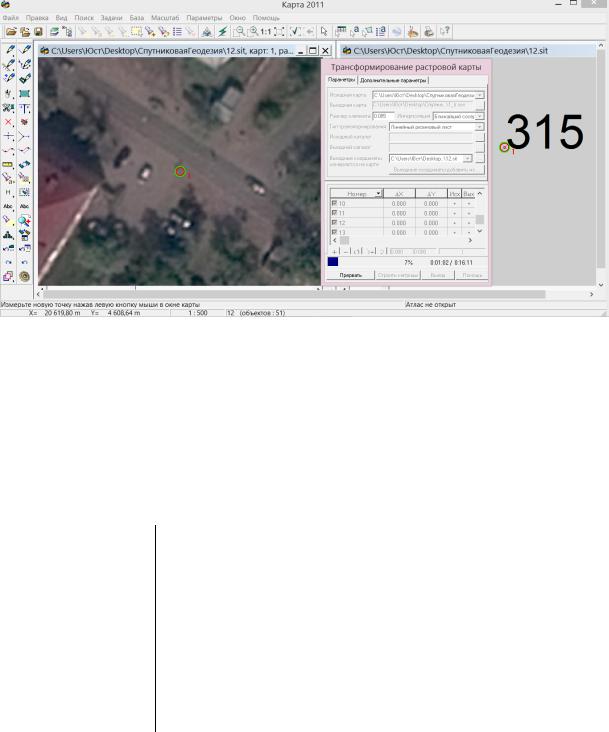Select the pen with checkmark tool
Viewport: 609px width, 732px height.
point(24,78)
